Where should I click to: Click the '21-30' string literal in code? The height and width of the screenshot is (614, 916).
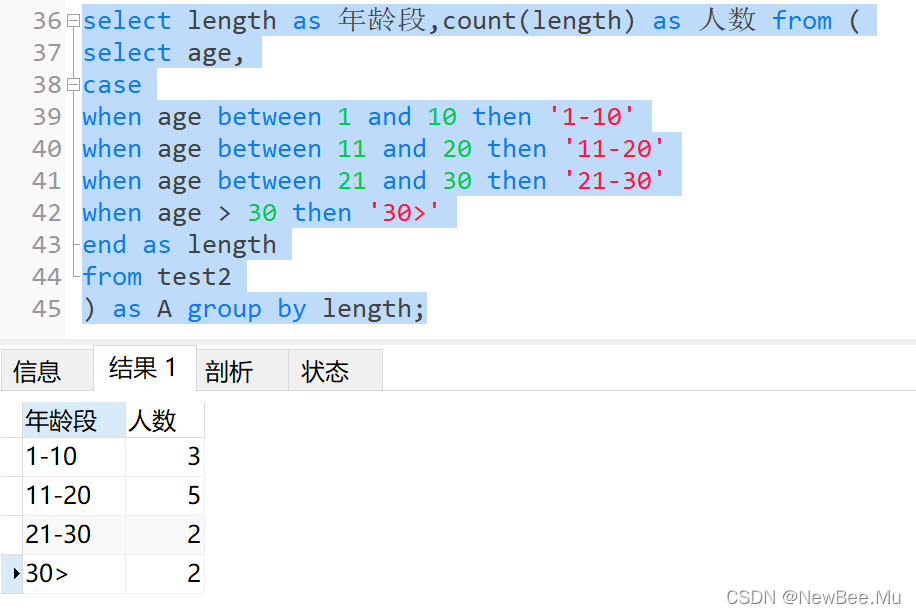pyautogui.click(x=615, y=181)
